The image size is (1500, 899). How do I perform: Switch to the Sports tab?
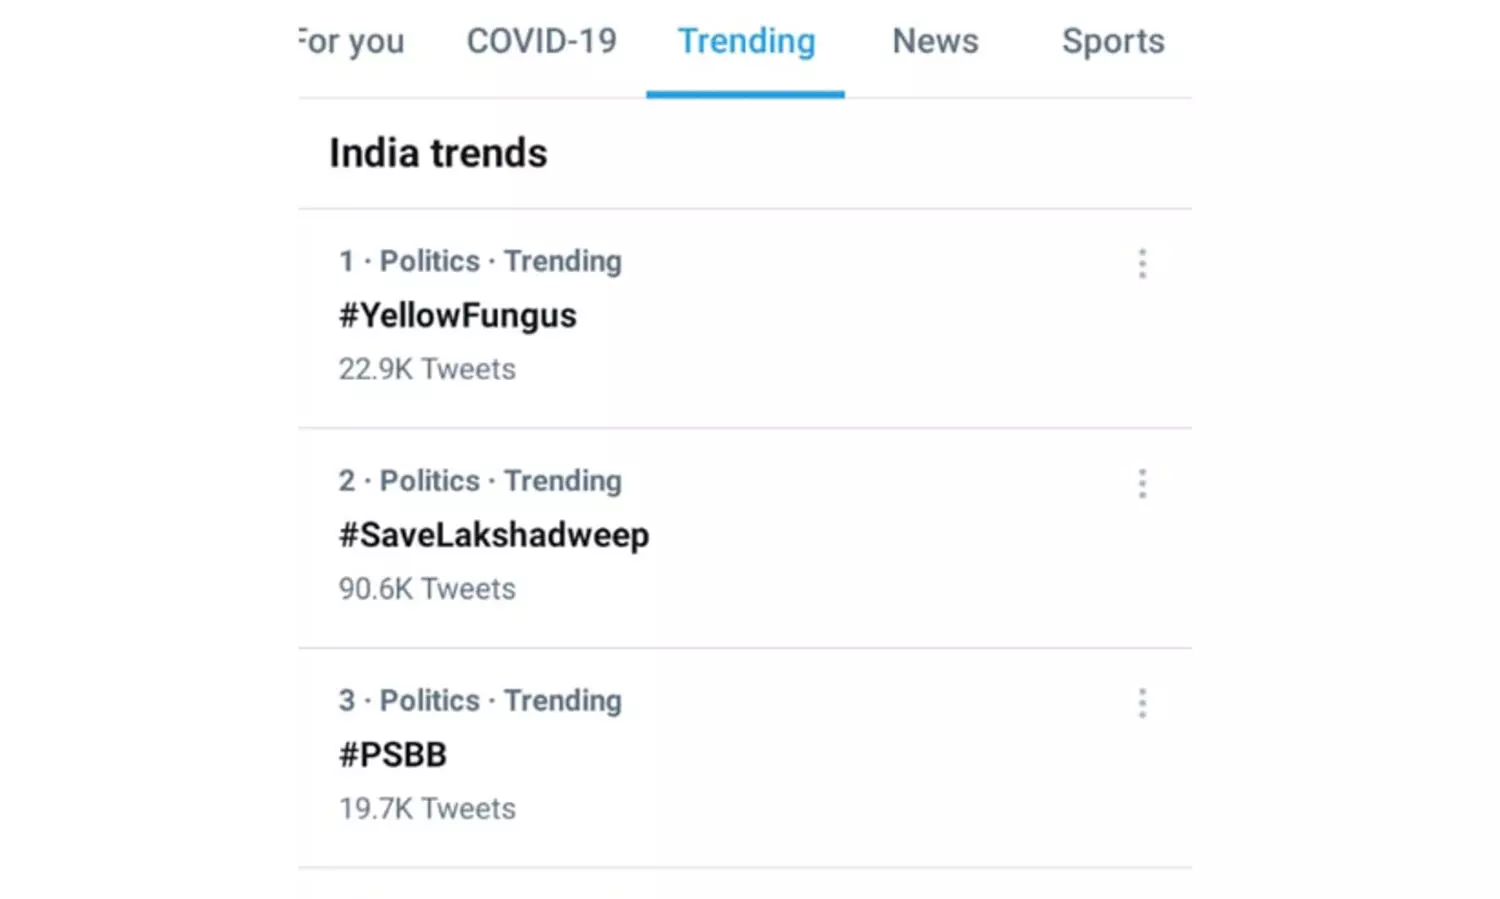[x=1113, y=42]
